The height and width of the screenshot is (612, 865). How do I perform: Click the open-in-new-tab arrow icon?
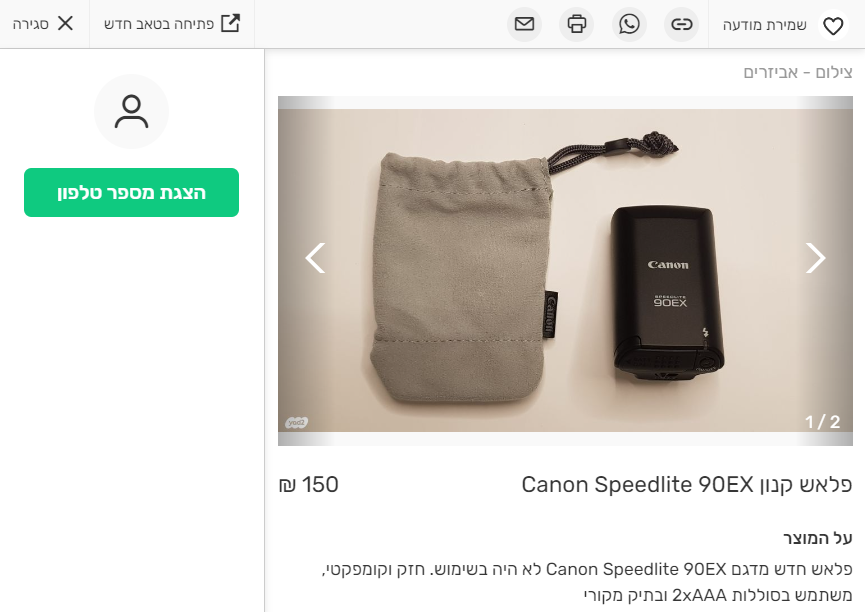click(230, 23)
